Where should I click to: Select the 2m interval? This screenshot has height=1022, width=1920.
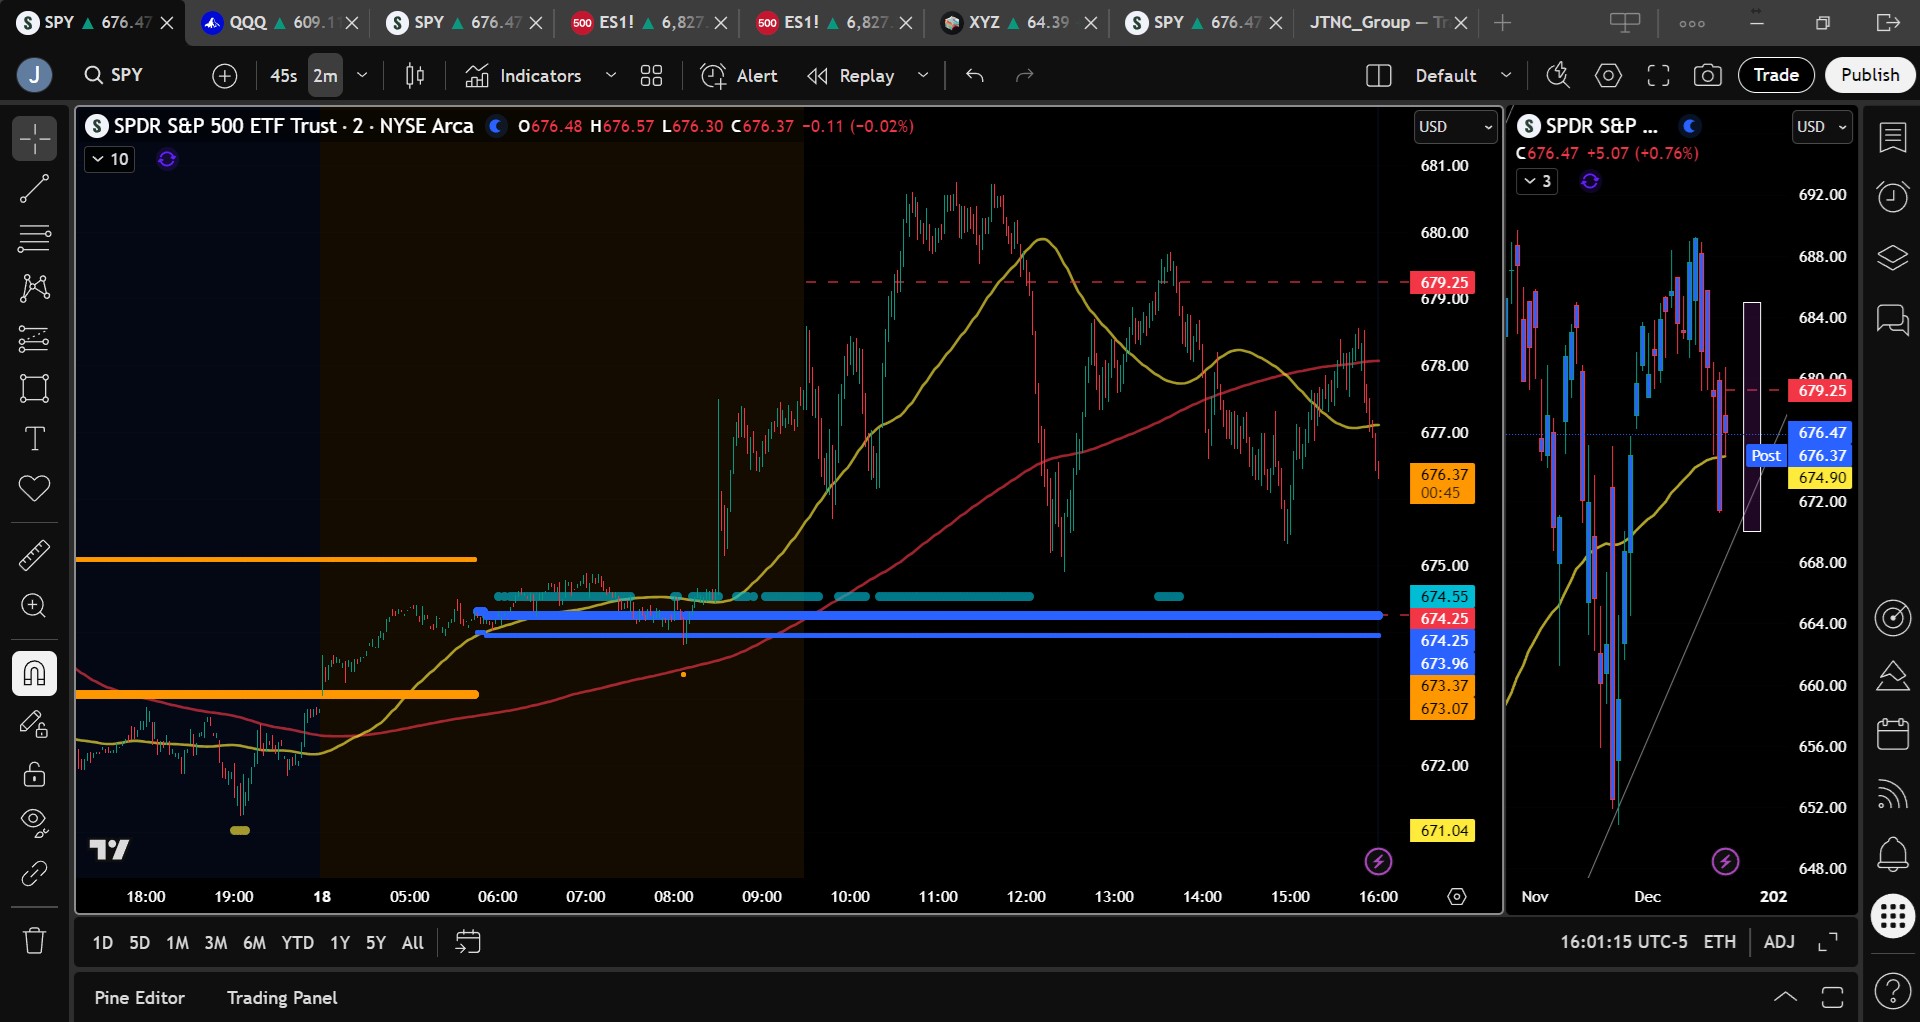[325, 76]
